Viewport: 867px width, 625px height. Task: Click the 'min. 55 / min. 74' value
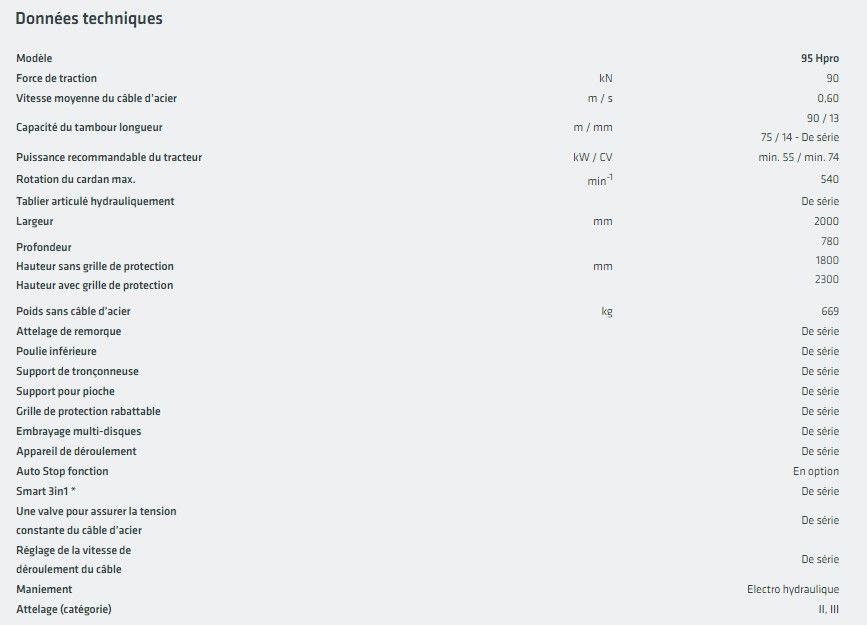[x=798, y=157]
